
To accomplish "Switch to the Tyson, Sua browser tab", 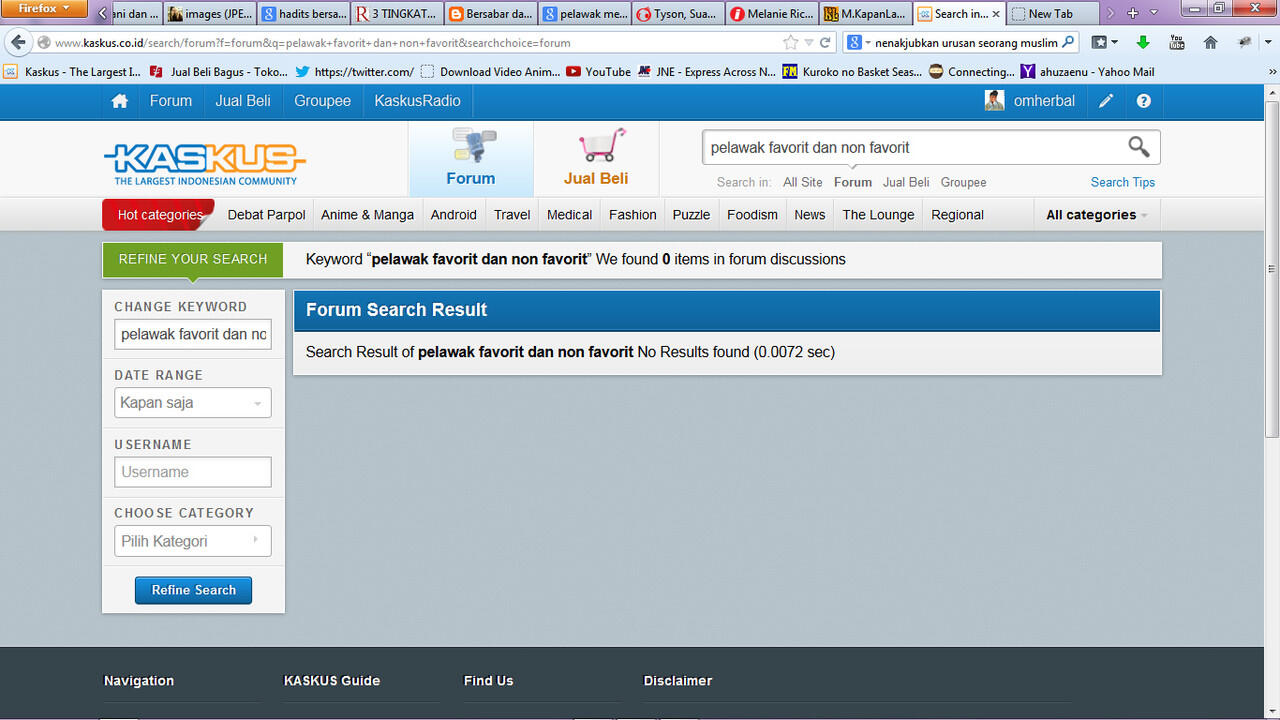I will tap(677, 14).
